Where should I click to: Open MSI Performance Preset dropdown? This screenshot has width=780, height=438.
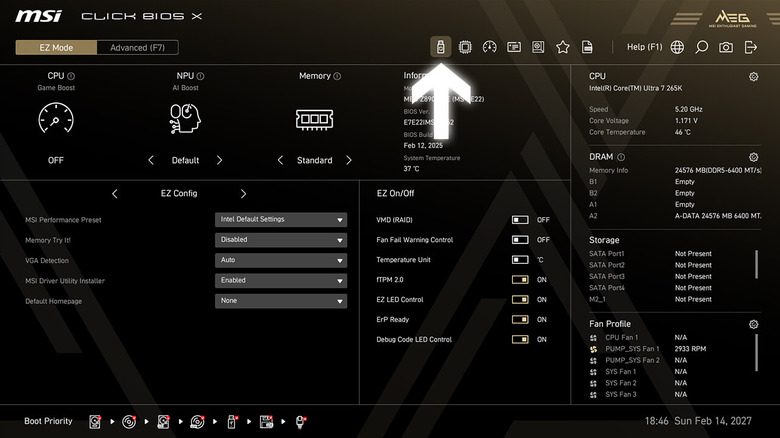(281, 220)
